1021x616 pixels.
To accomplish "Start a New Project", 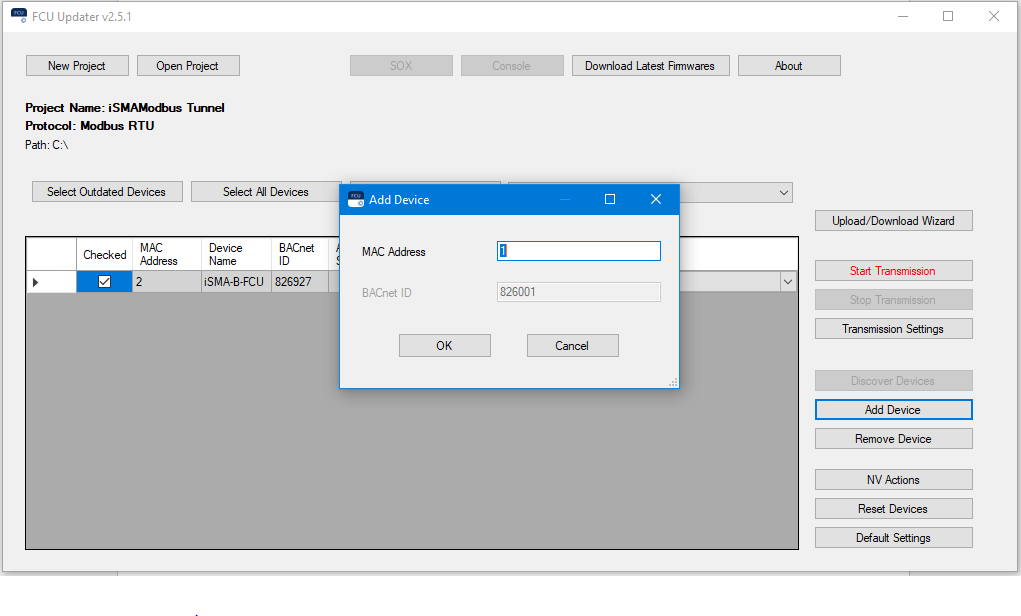I will tap(77, 65).
